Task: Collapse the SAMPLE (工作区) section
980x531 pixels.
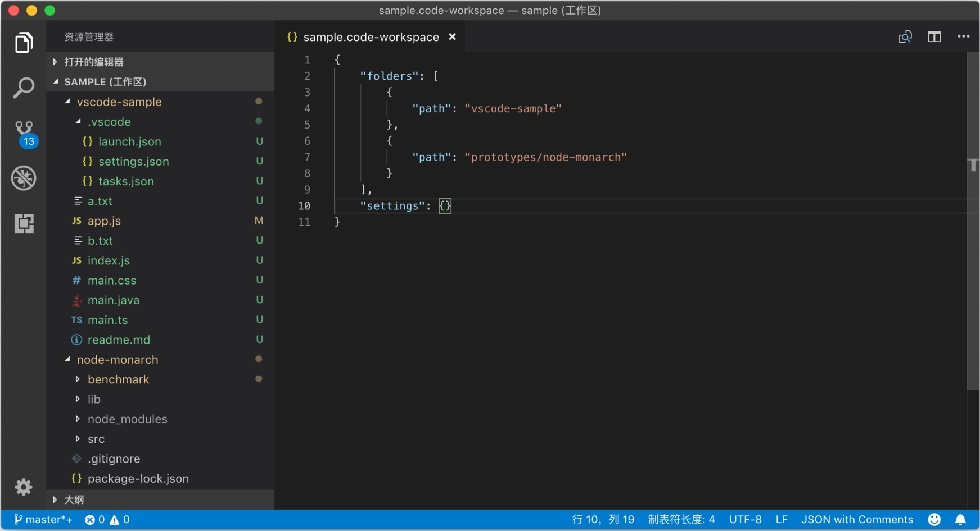Action: click(x=56, y=81)
